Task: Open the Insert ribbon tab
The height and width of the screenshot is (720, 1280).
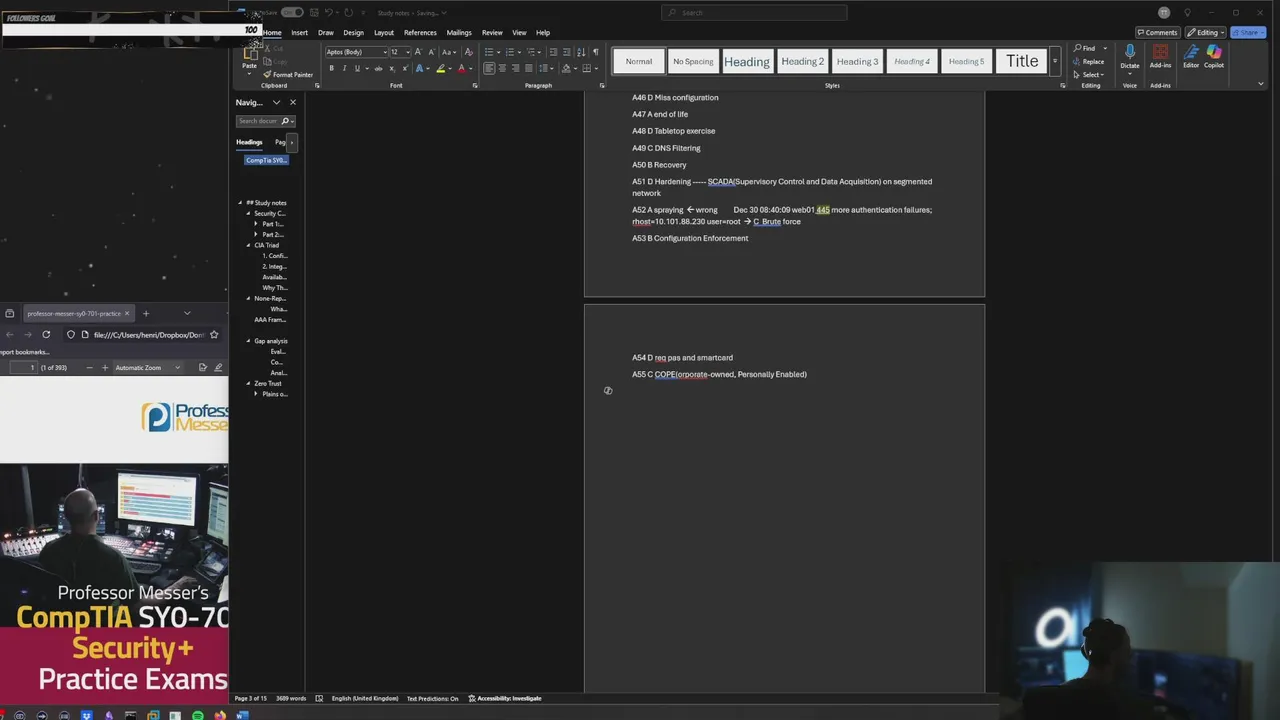Action: [299, 32]
